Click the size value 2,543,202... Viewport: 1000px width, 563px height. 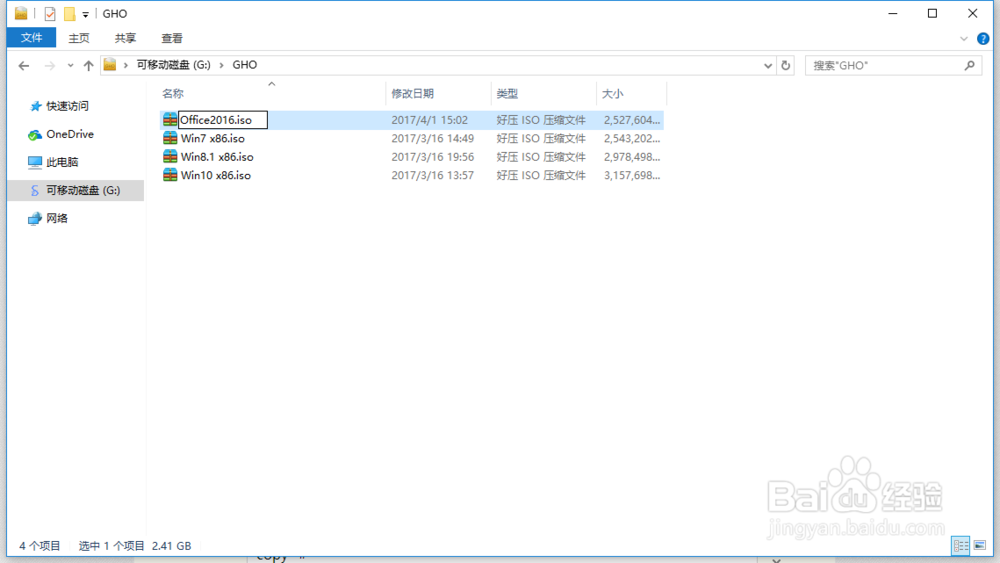[x=631, y=138]
